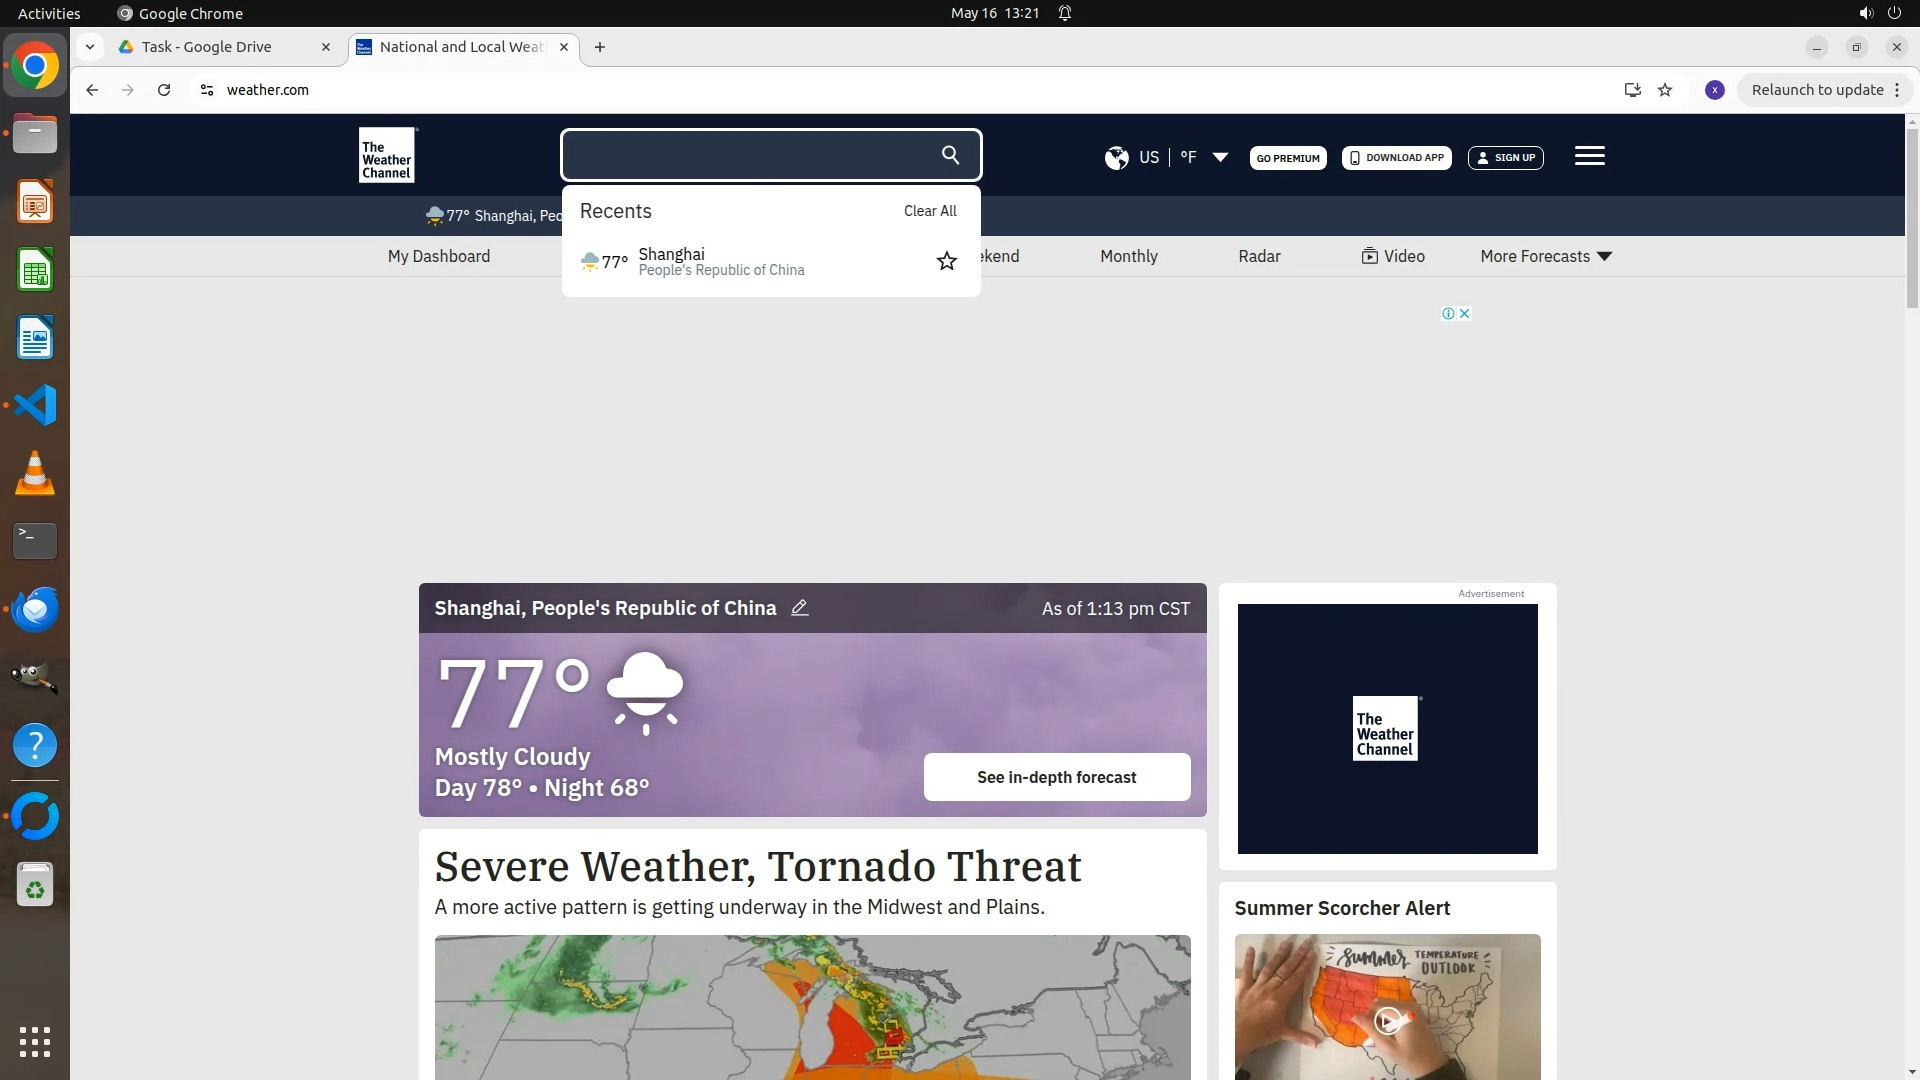Open Chrome tab search dropdown arrow
This screenshot has width=1920, height=1080.
pos(90,47)
